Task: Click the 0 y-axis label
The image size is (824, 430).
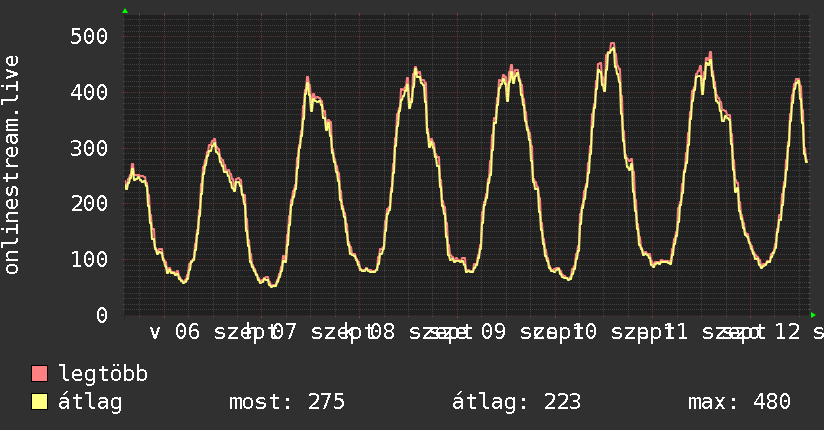Action: click(102, 315)
